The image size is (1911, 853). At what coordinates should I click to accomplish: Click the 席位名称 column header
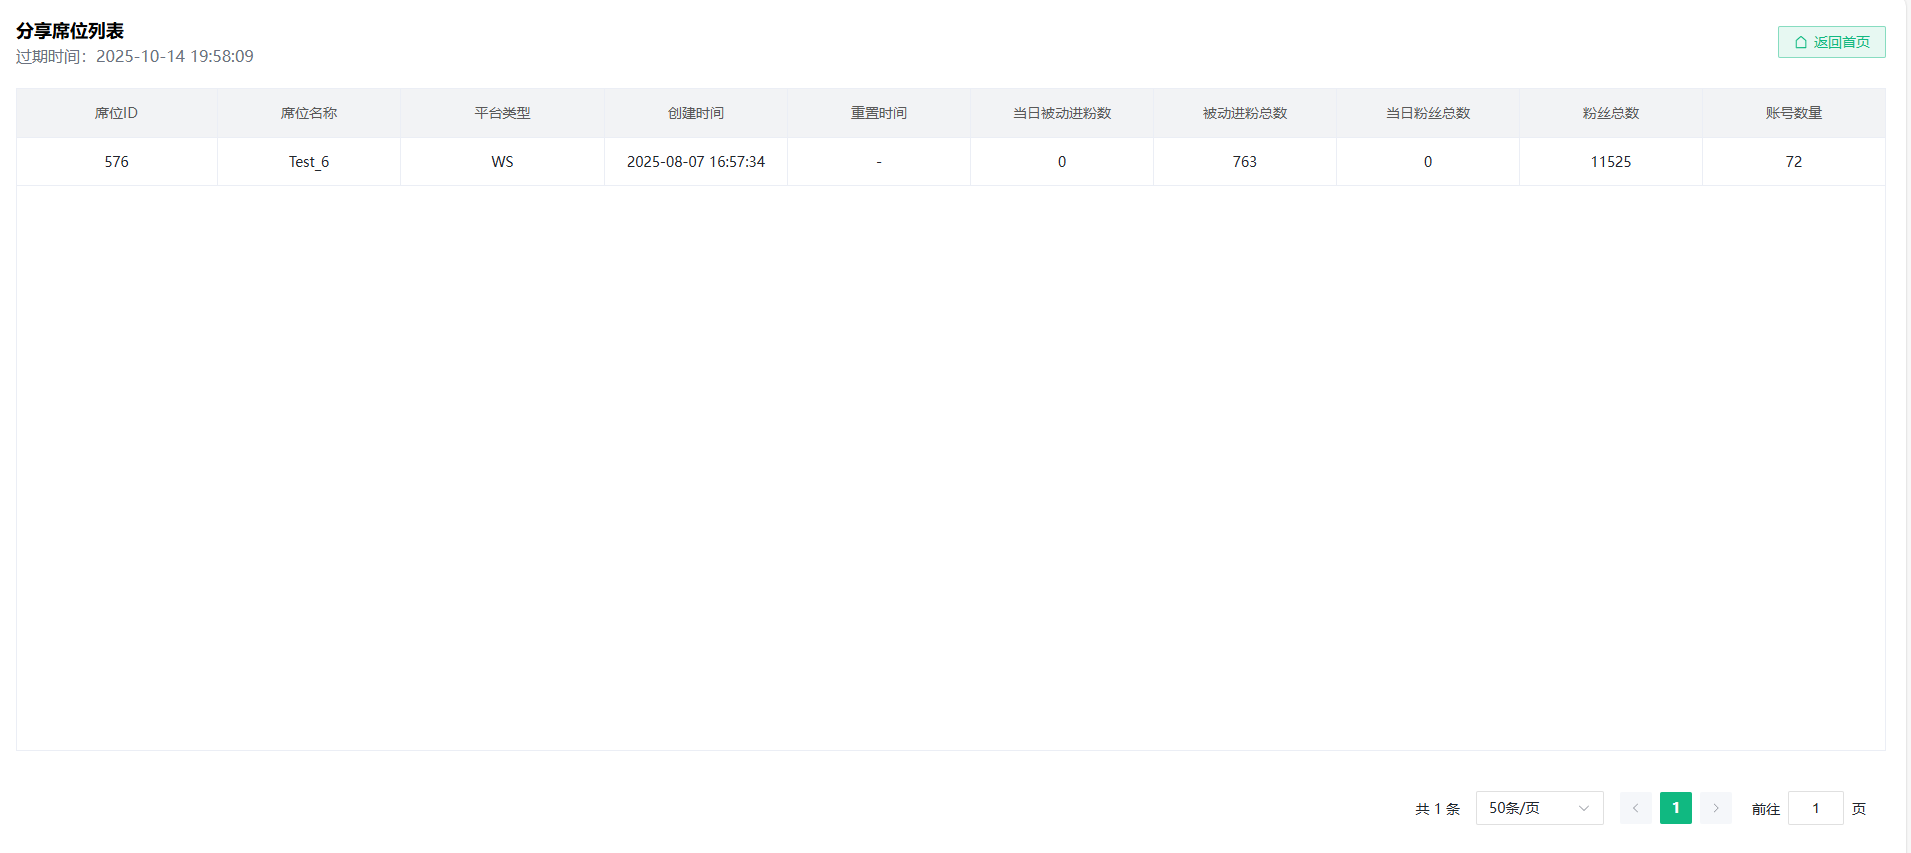tap(309, 113)
